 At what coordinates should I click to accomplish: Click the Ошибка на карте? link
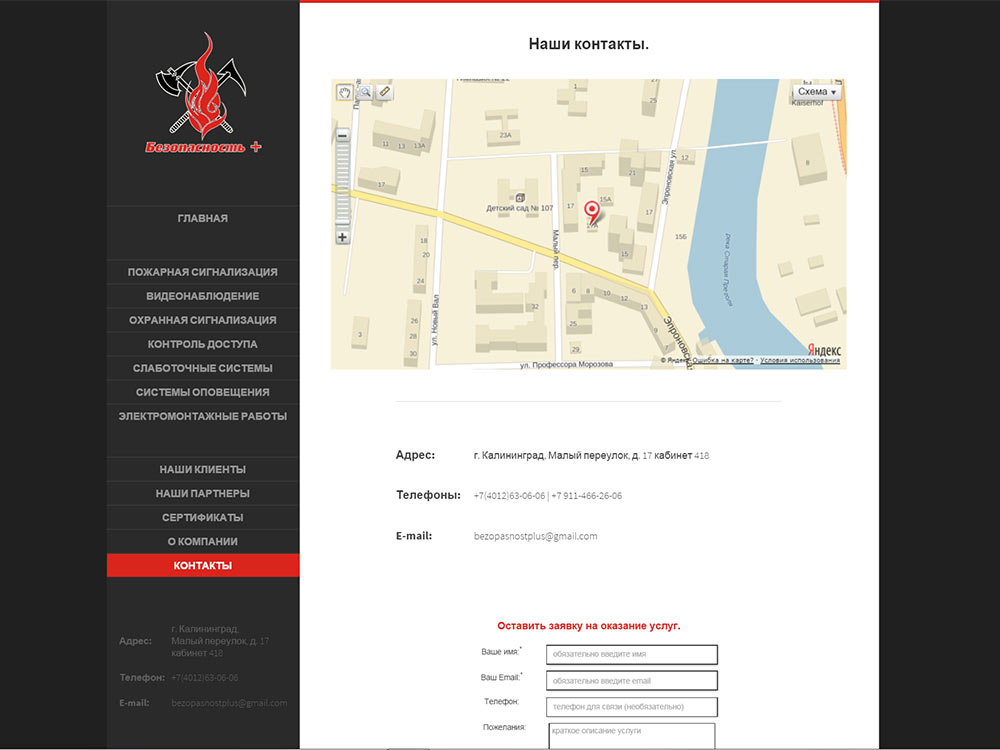pyautogui.click(x=723, y=360)
